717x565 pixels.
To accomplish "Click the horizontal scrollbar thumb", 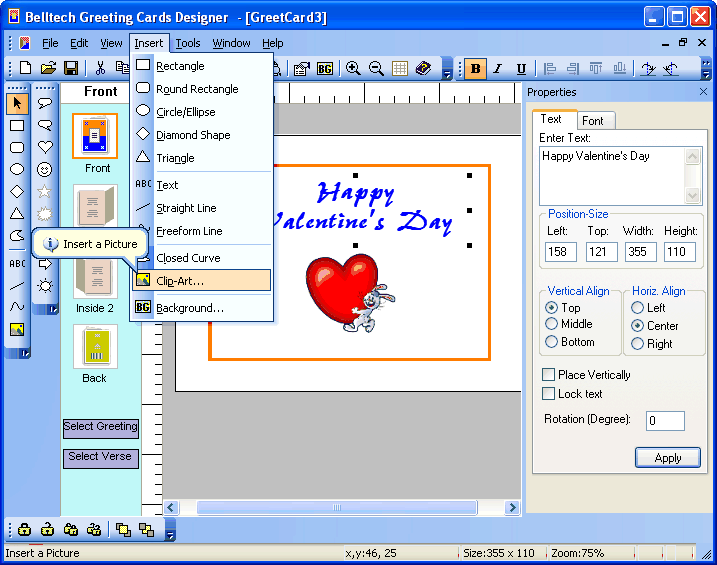I will point(337,507).
